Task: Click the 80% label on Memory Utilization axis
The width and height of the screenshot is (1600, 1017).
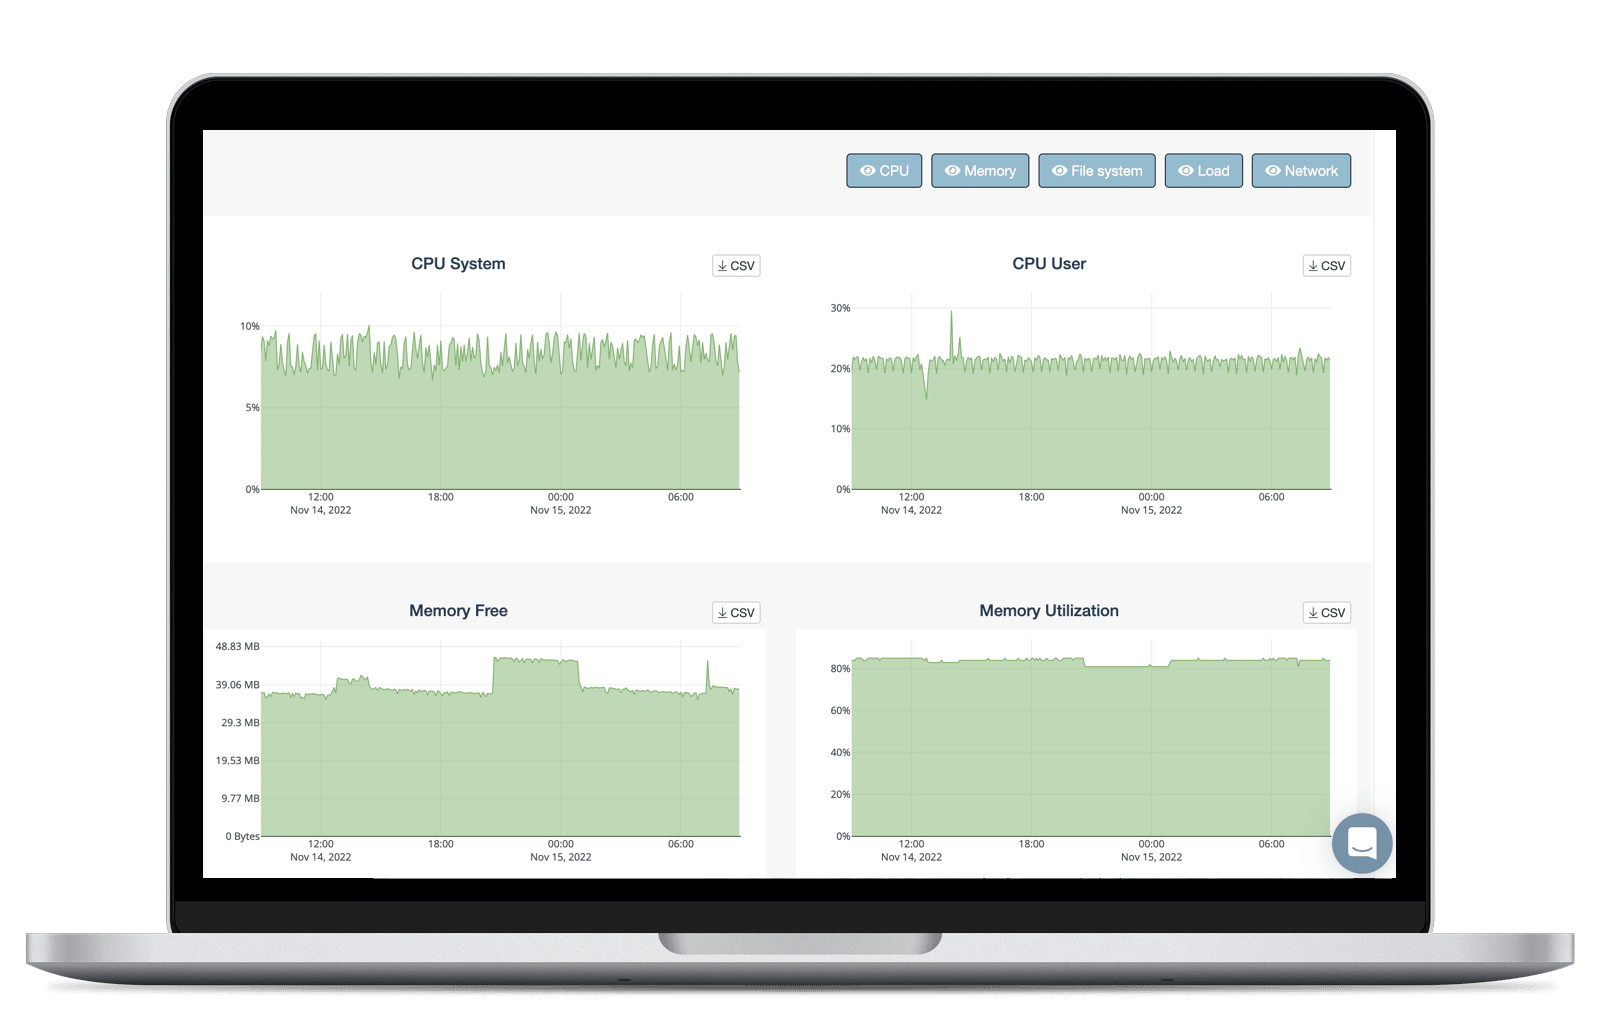Action: pos(840,669)
